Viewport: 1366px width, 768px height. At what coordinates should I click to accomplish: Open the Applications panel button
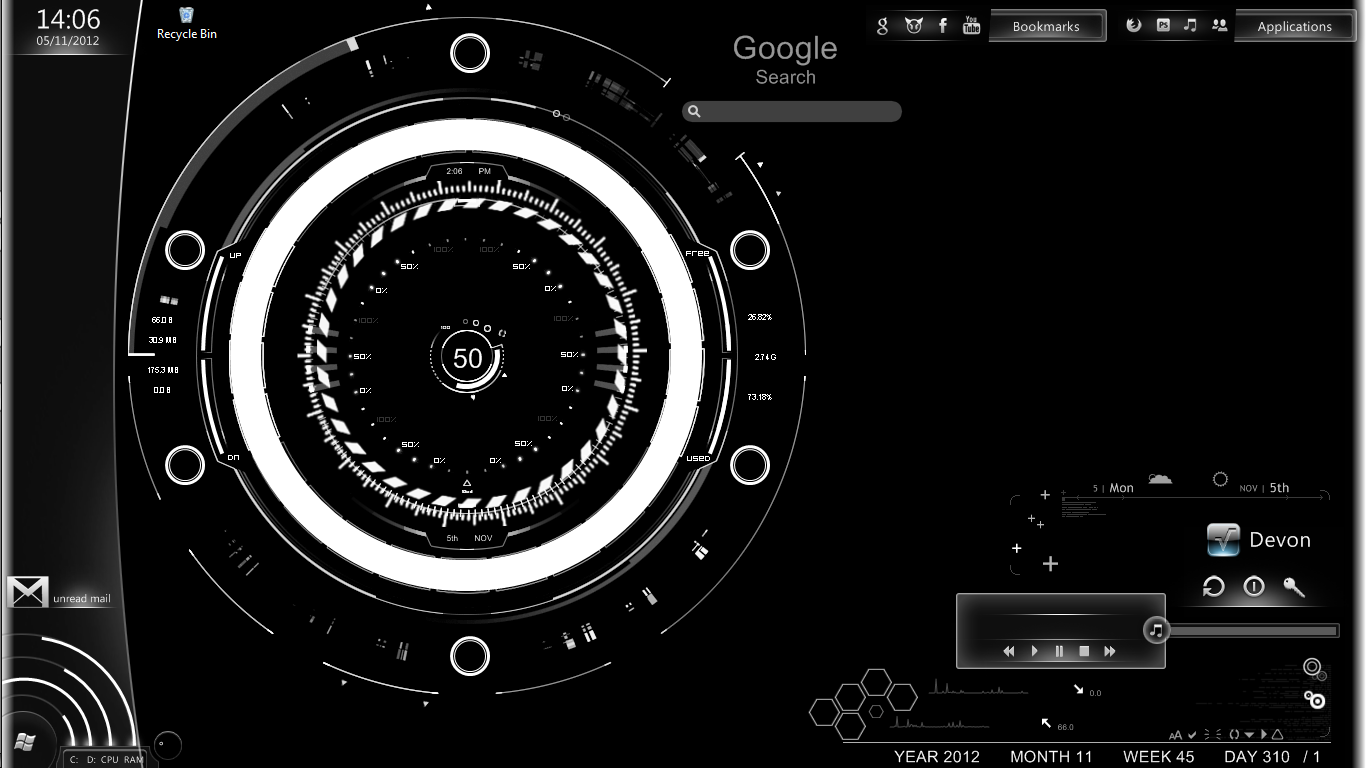1295,27
